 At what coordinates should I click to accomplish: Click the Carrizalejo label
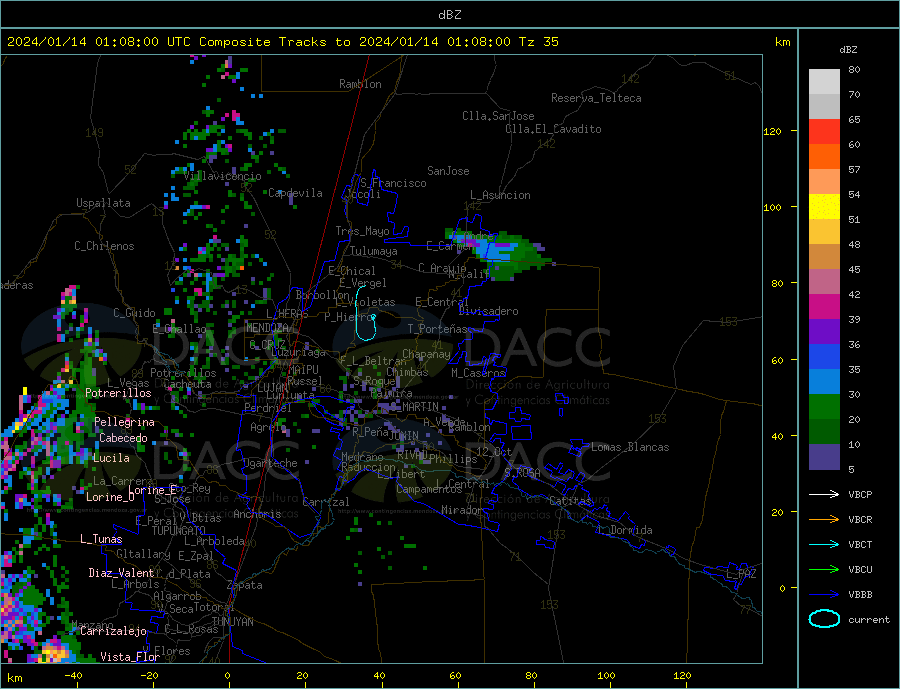tap(113, 632)
